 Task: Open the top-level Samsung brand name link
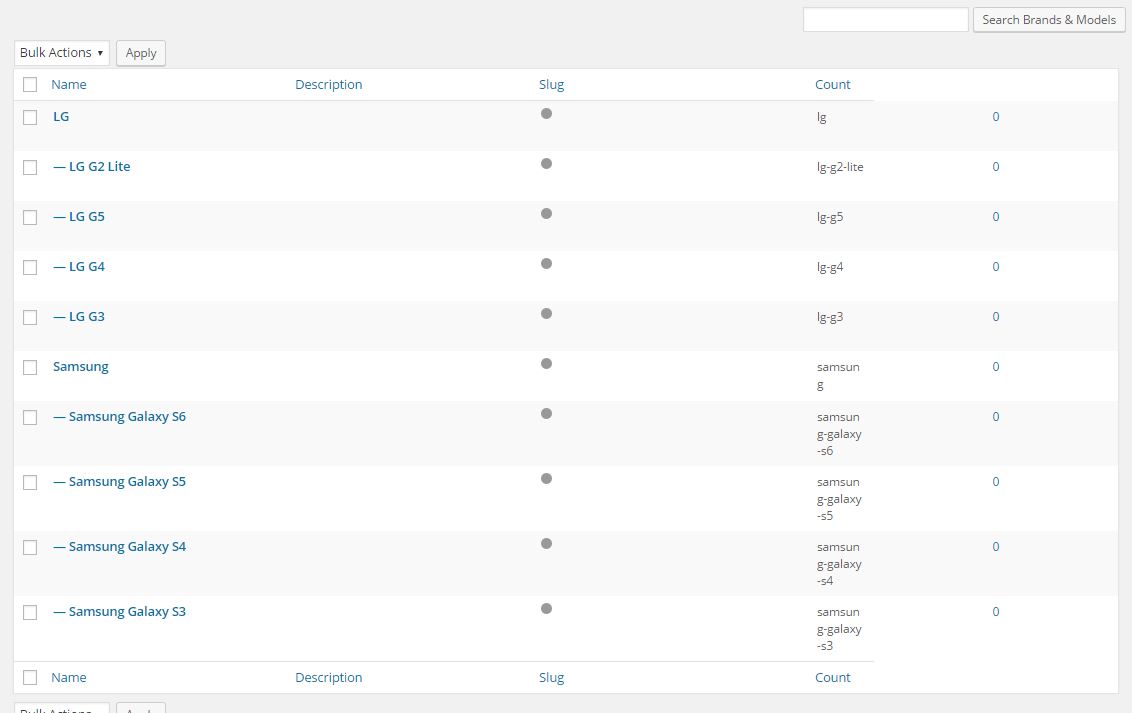[81, 367]
